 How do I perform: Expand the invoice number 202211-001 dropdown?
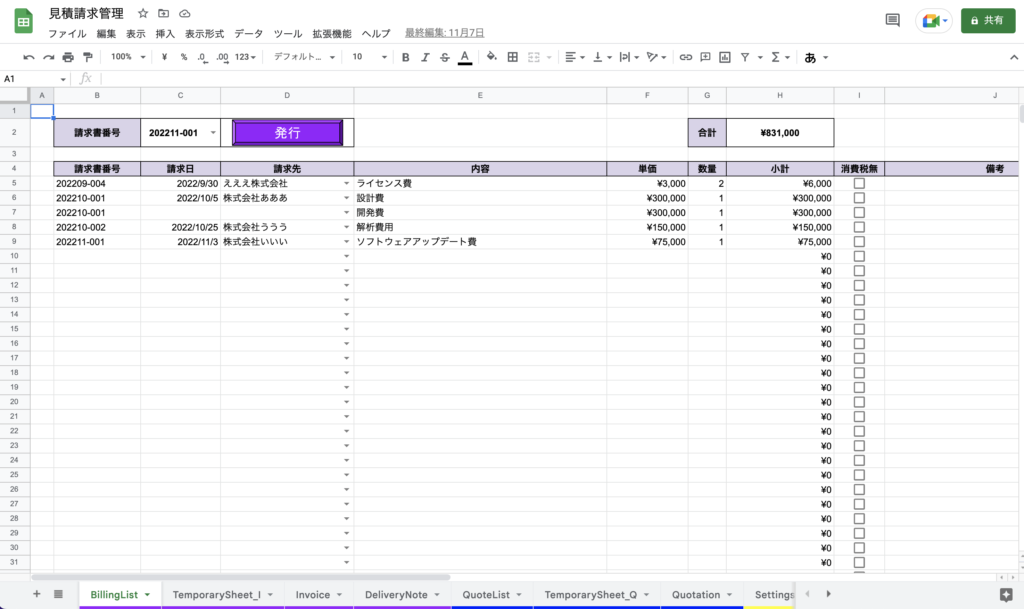tap(212, 133)
